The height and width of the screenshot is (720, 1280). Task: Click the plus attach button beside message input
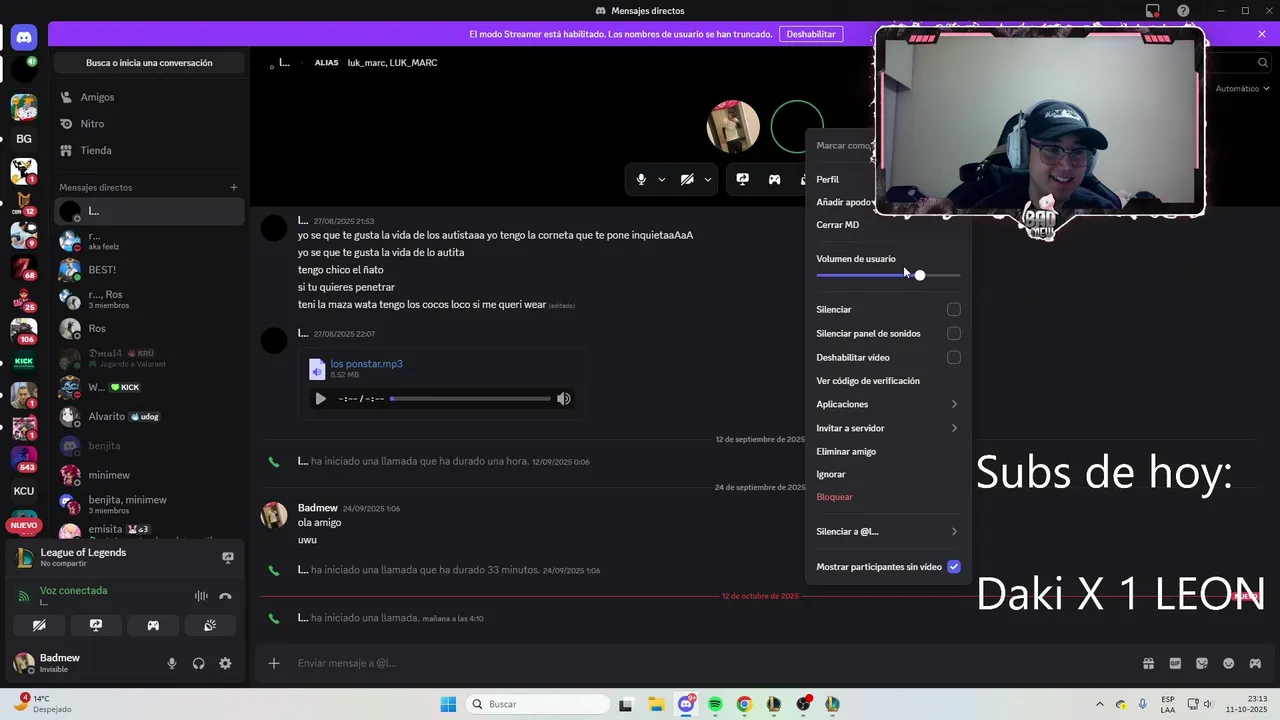click(x=274, y=663)
